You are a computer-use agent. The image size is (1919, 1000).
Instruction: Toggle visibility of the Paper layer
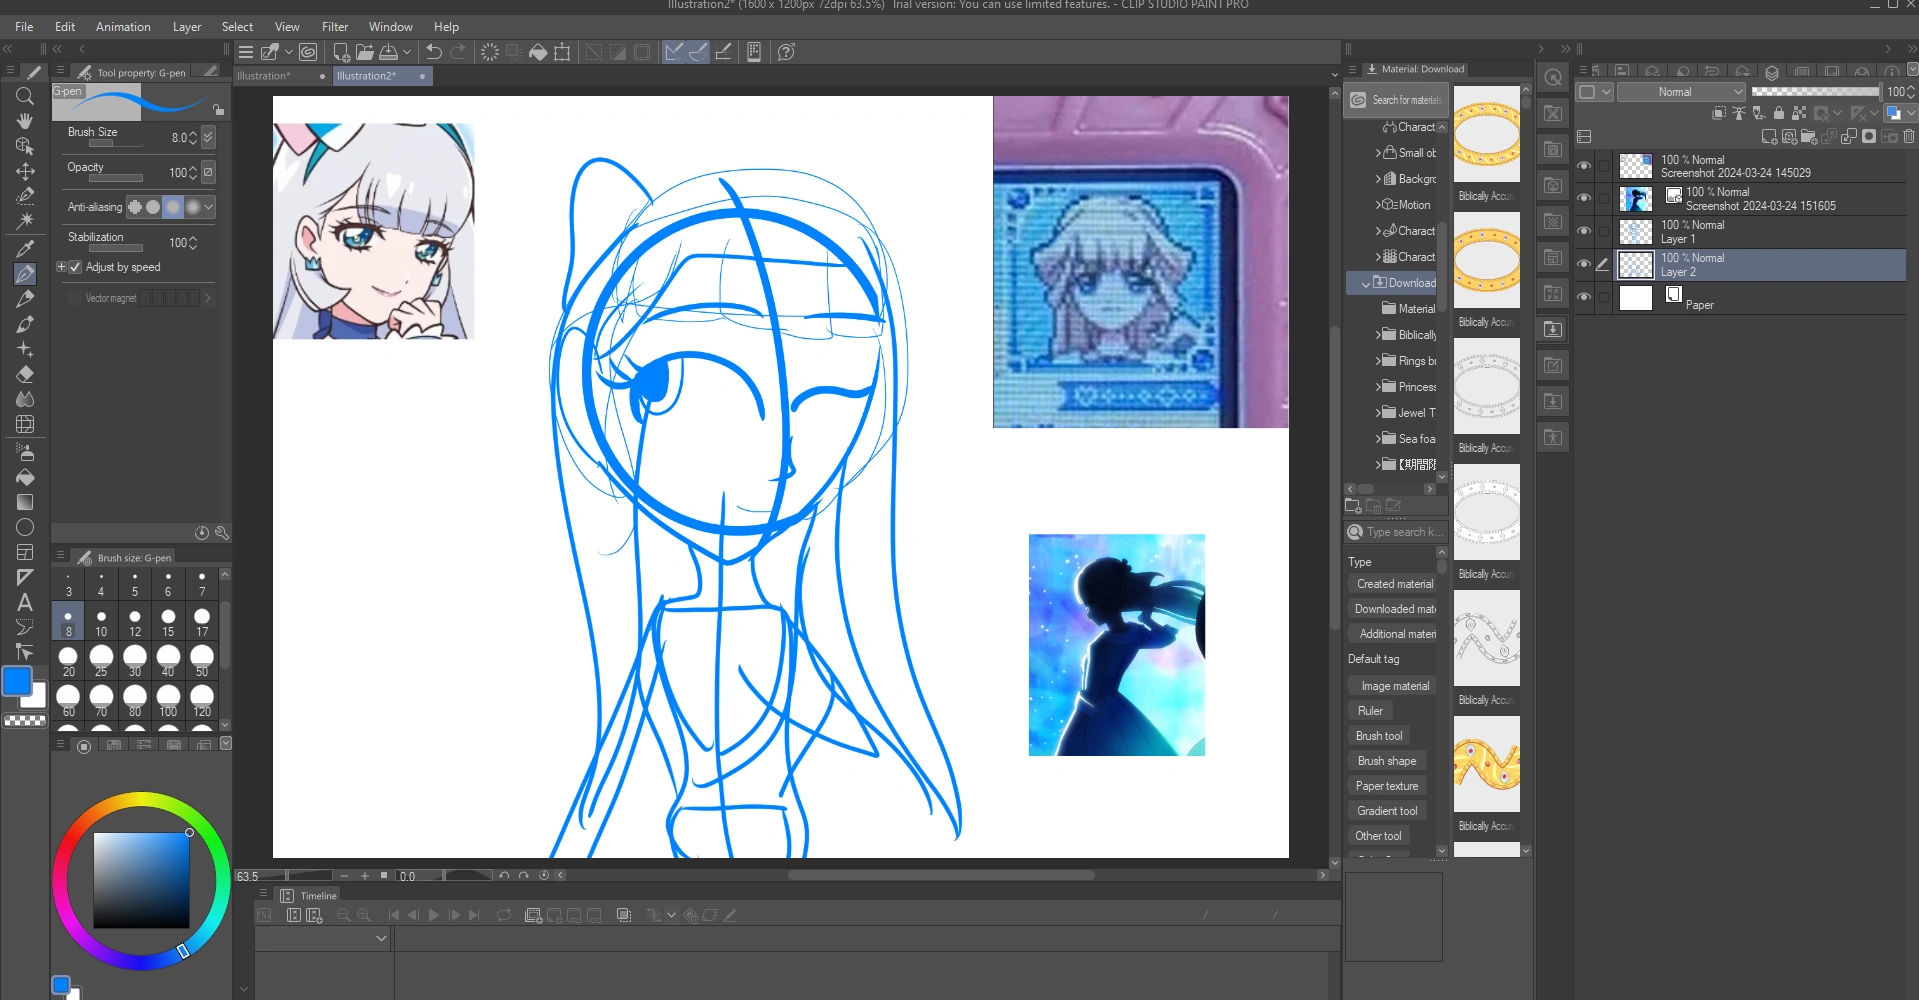[x=1584, y=297]
